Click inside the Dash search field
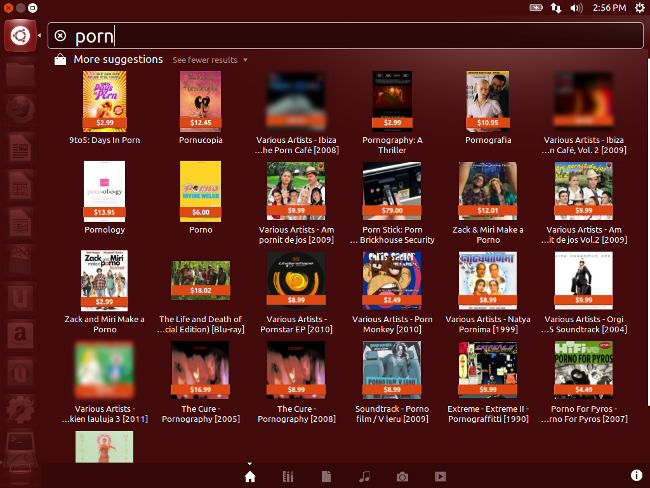Viewport: 650px width, 488px height. click(x=350, y=36)
